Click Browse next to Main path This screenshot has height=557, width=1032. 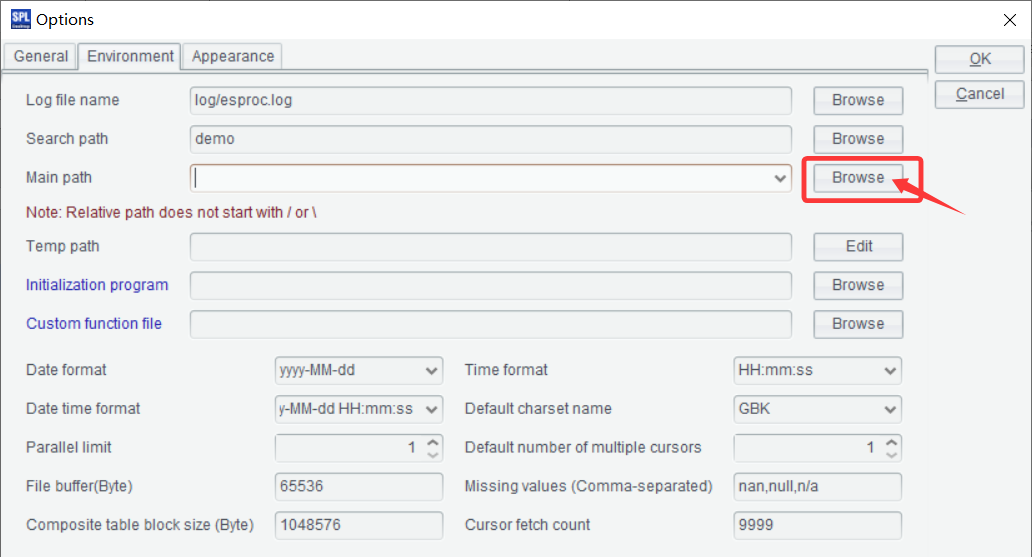[x=857, y=178]
